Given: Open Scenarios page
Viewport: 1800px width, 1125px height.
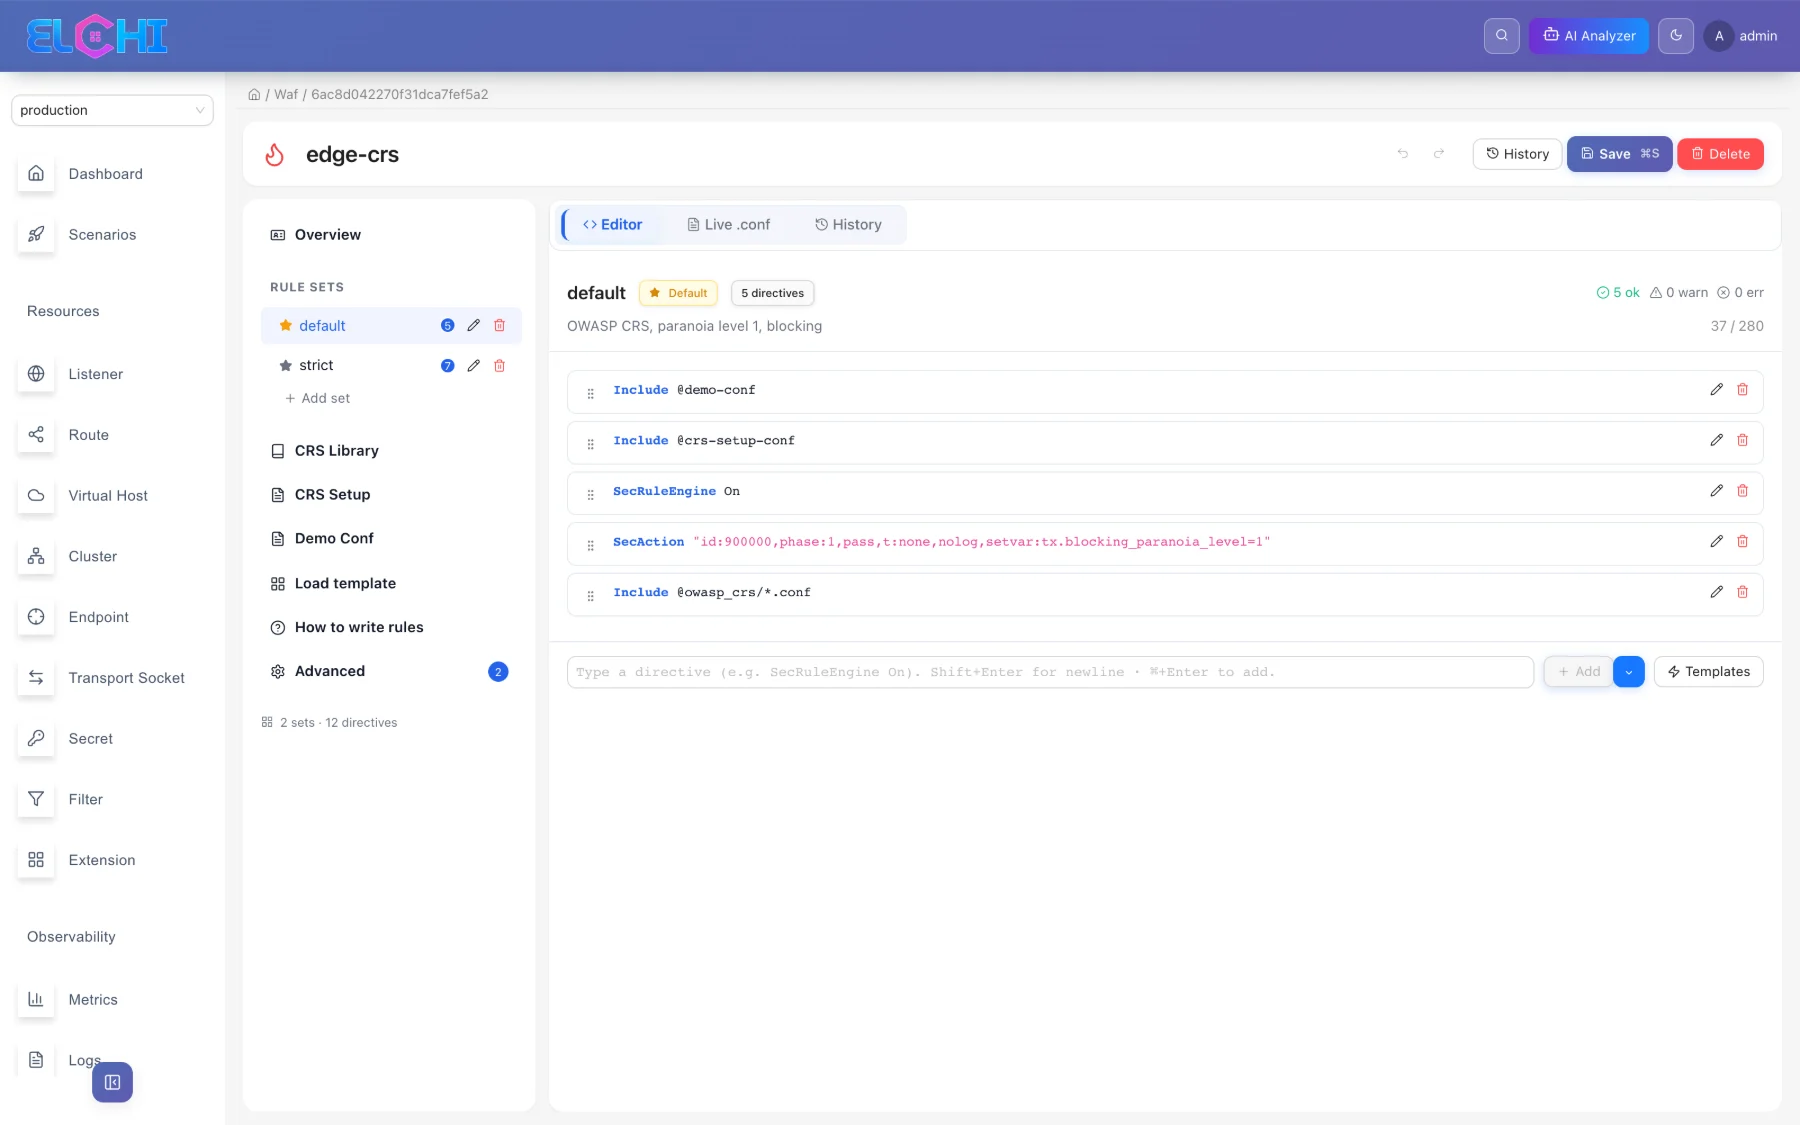Looking at the screenshot, I should (x=102, y=235).
